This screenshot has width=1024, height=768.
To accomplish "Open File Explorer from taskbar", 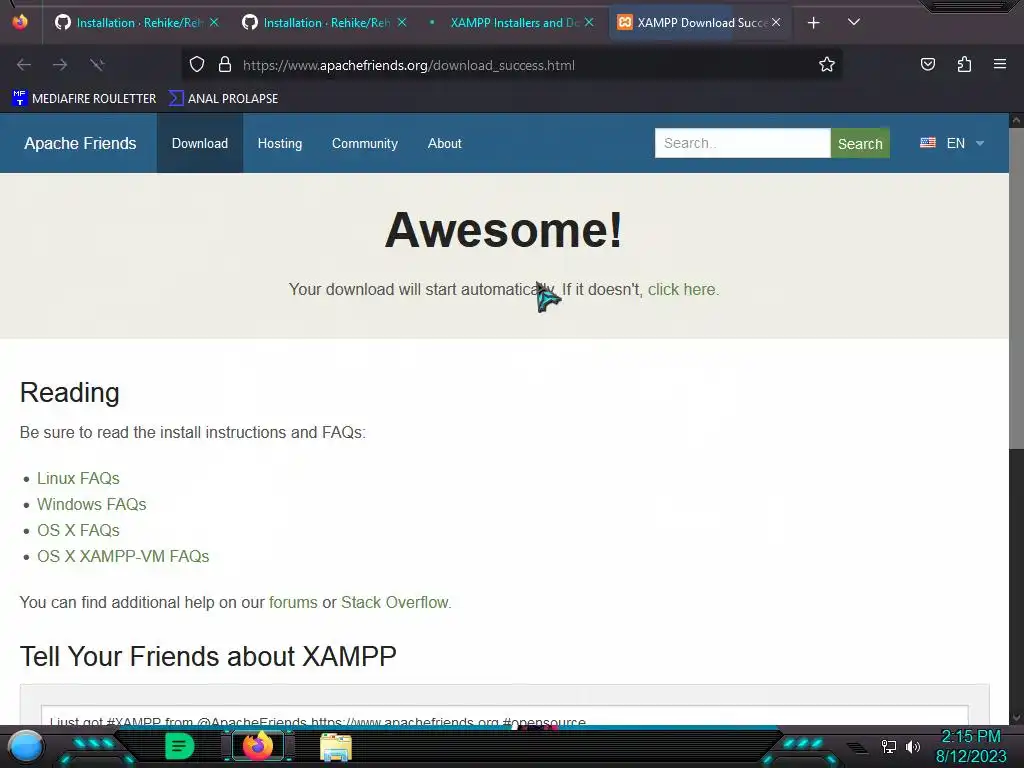I will (x=336, y=747).
